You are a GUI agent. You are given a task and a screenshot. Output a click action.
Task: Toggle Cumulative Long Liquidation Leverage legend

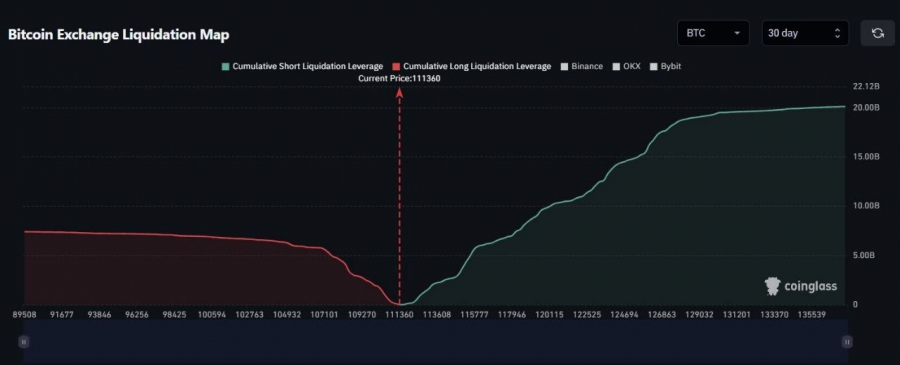click(x=471, y=67)
